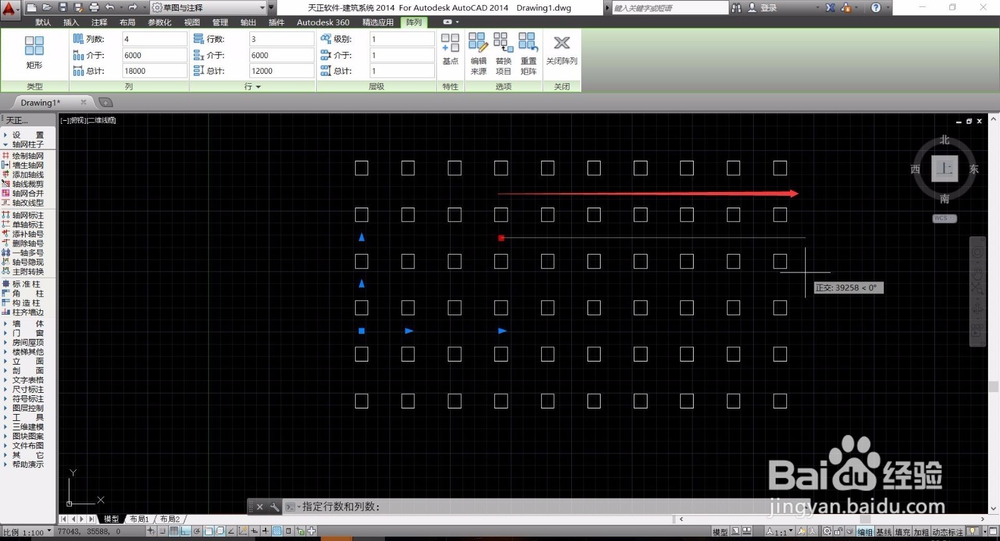Click the 替换项目 replace item icon
This screenshot has width=1000, height=541.
[x=503, y=54]
